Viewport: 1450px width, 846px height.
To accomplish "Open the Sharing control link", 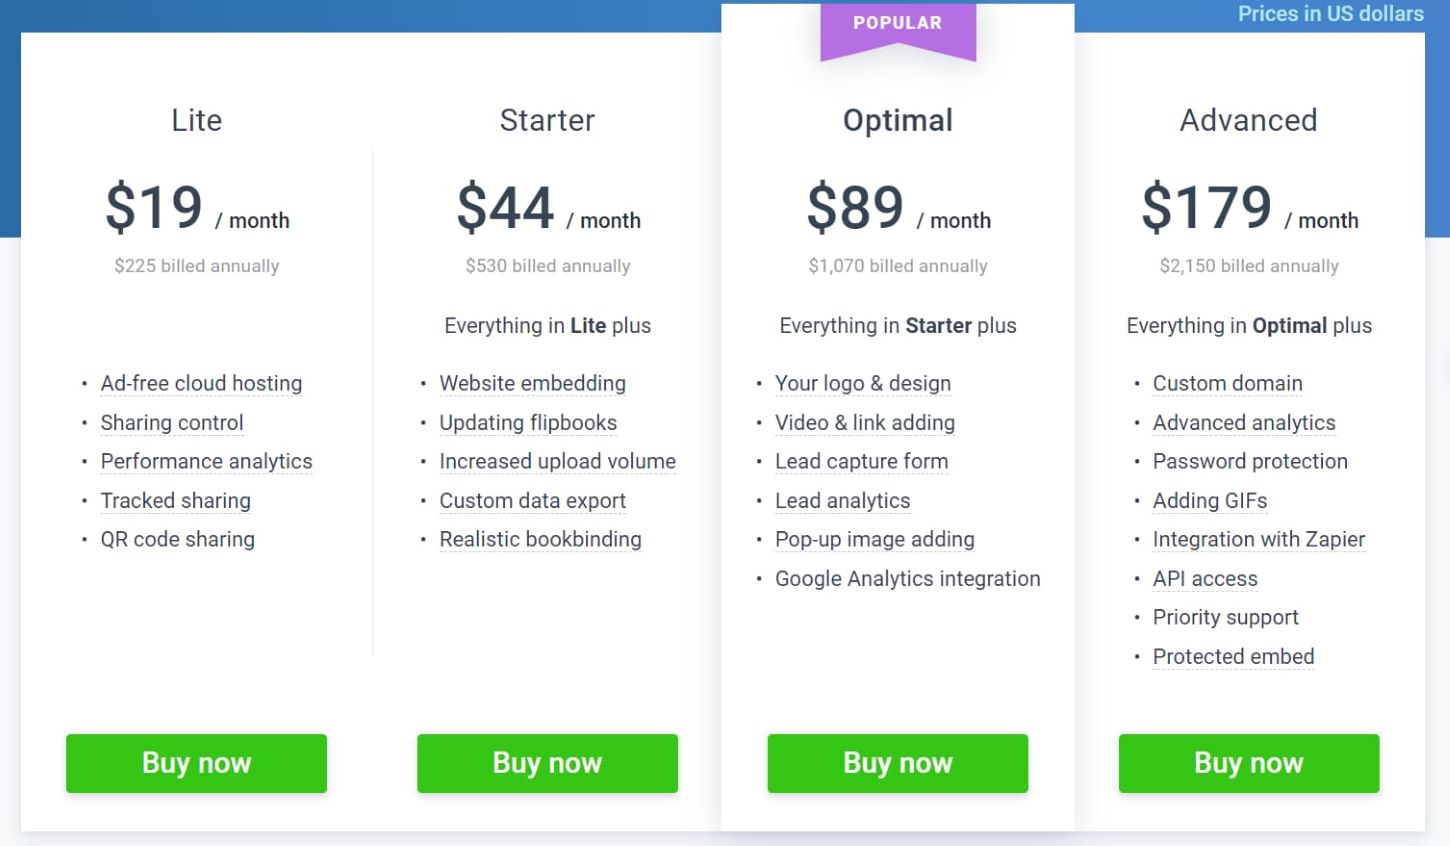I will 171,423.
